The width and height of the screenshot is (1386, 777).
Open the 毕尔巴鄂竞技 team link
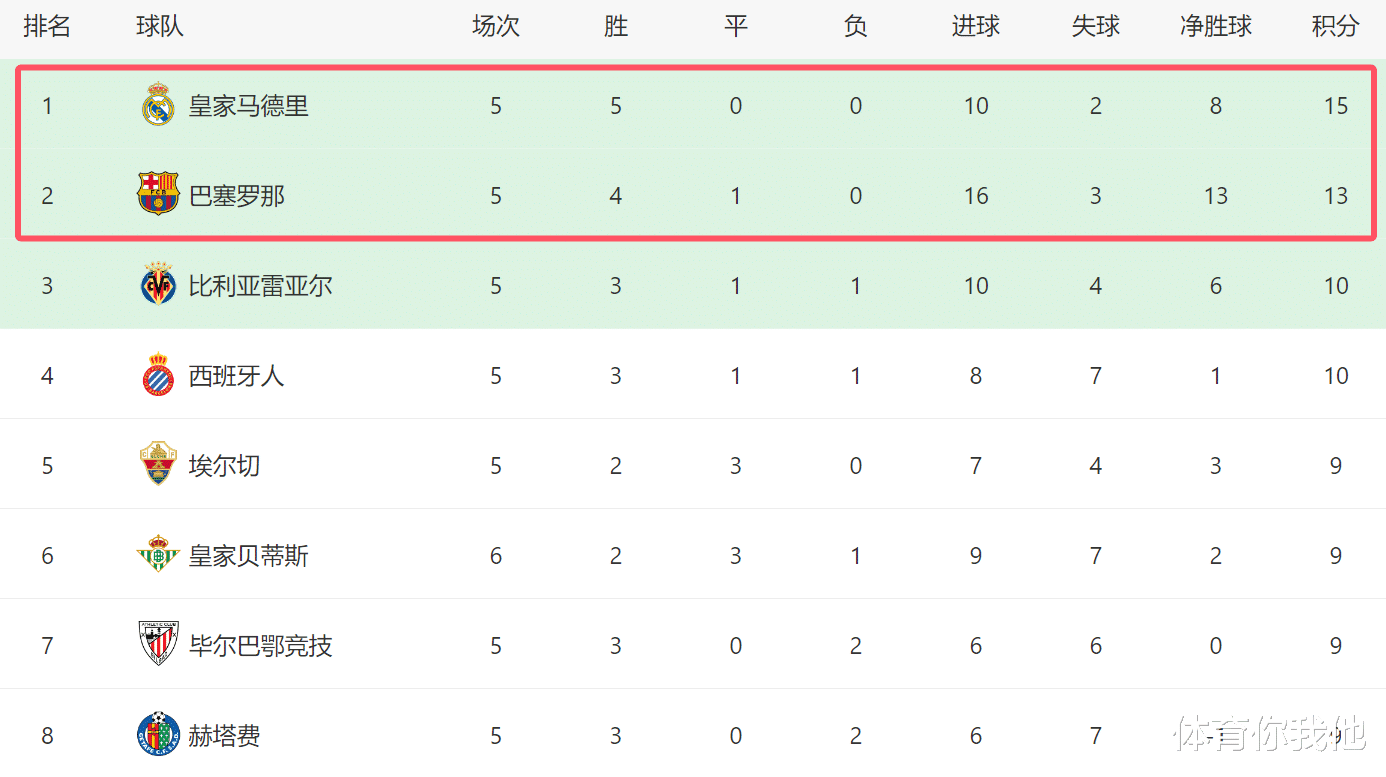coord(261,646)
